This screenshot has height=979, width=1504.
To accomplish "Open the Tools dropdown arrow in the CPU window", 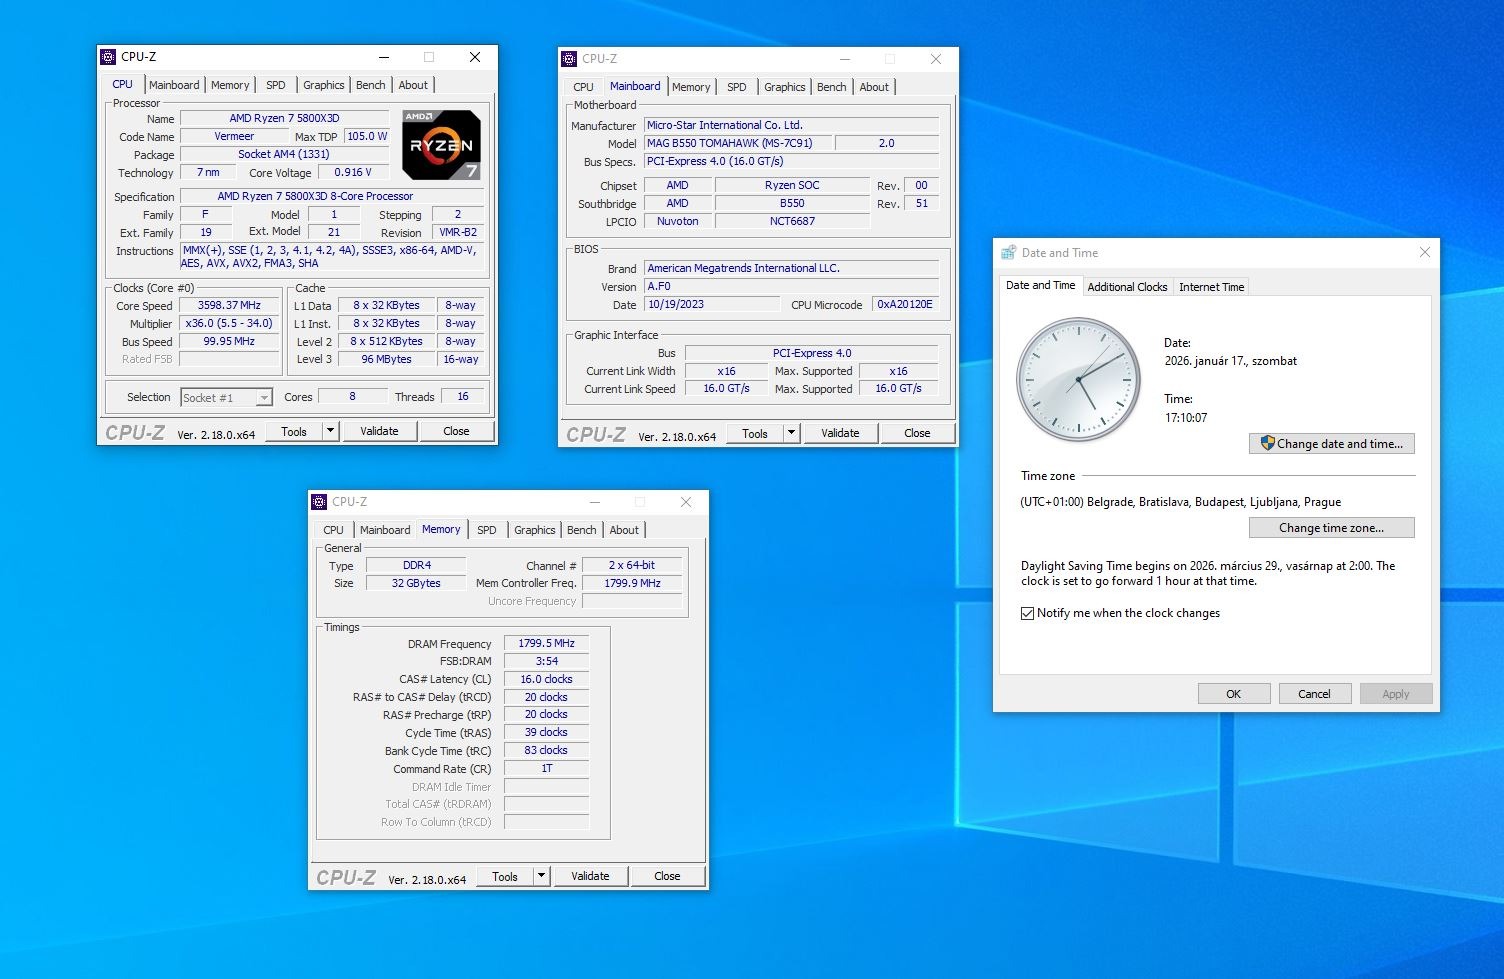I will pyautogui.click(x=331, y=431).
